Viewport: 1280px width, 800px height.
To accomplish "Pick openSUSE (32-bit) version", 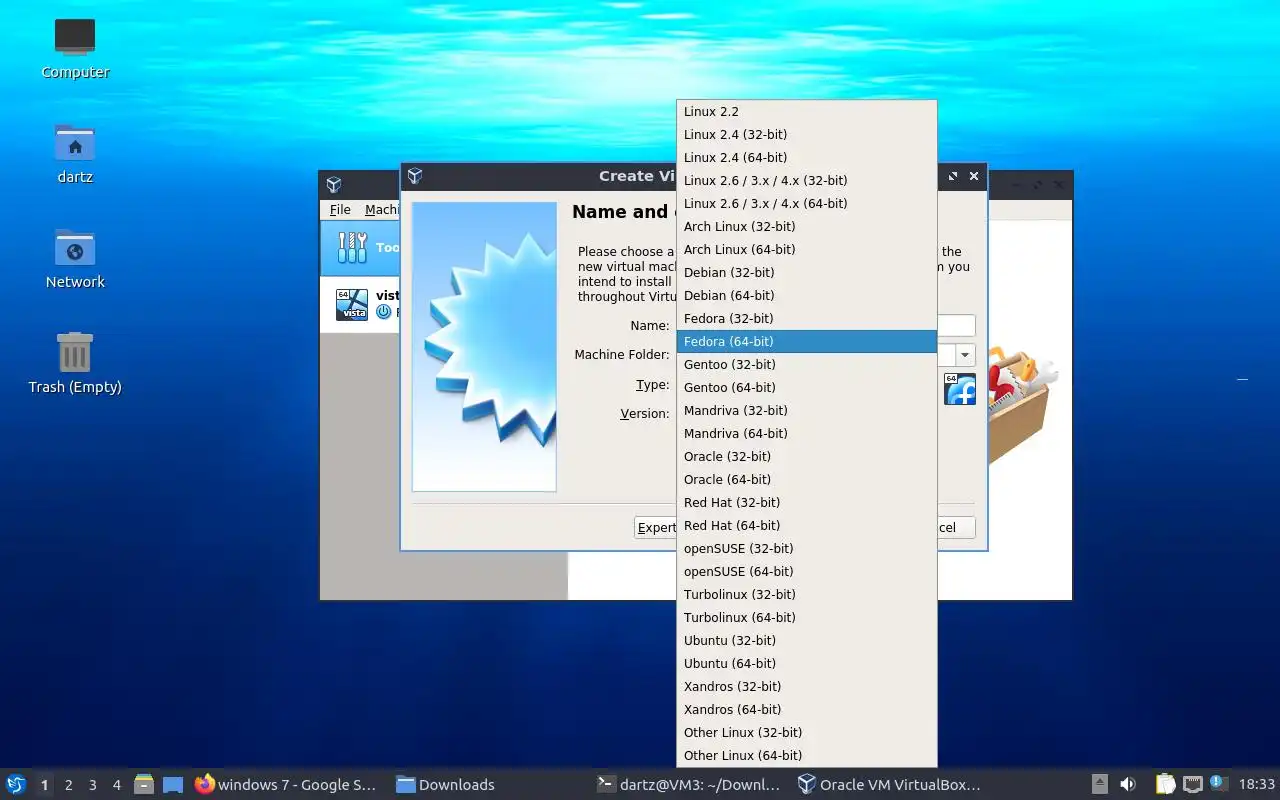I will [x=807, y=548].
